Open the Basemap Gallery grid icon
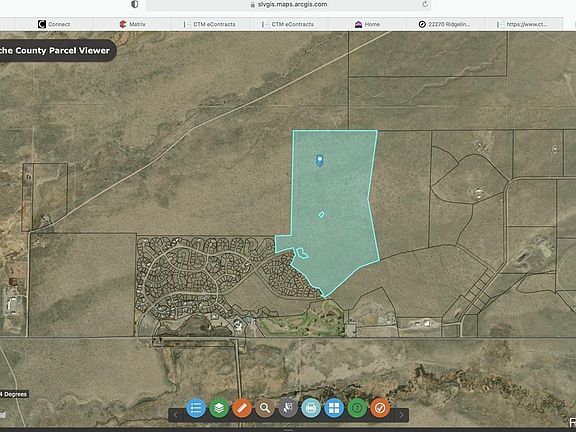This screenshot has height=432, width=576. point(334,408)
